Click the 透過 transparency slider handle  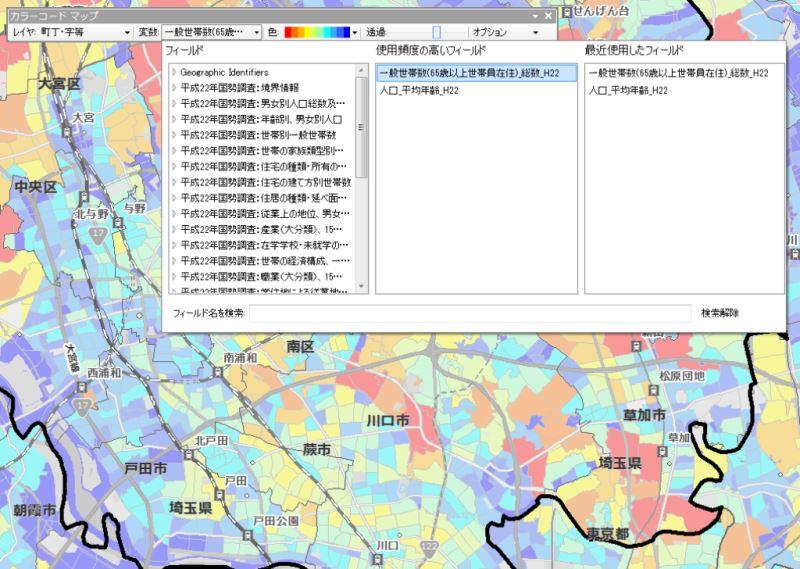point(436,32)
